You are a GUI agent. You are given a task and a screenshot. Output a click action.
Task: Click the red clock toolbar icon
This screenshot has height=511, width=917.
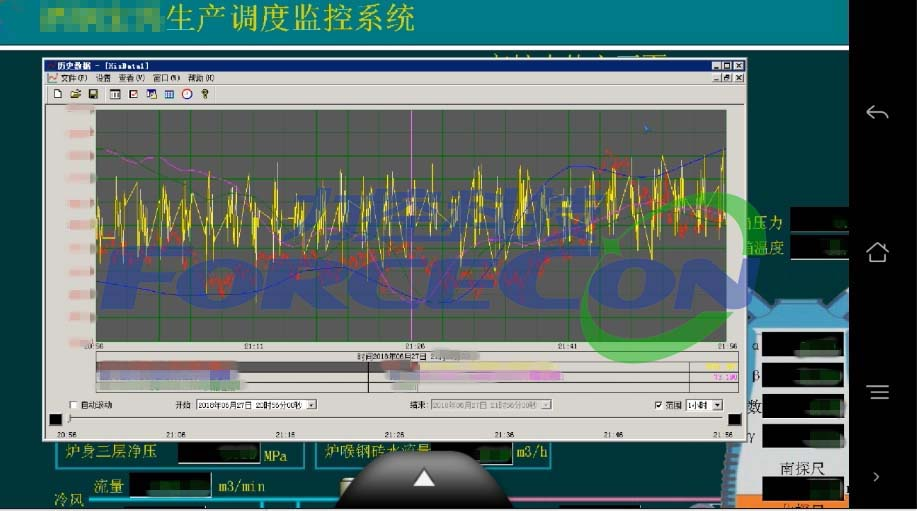coord(187,94)
